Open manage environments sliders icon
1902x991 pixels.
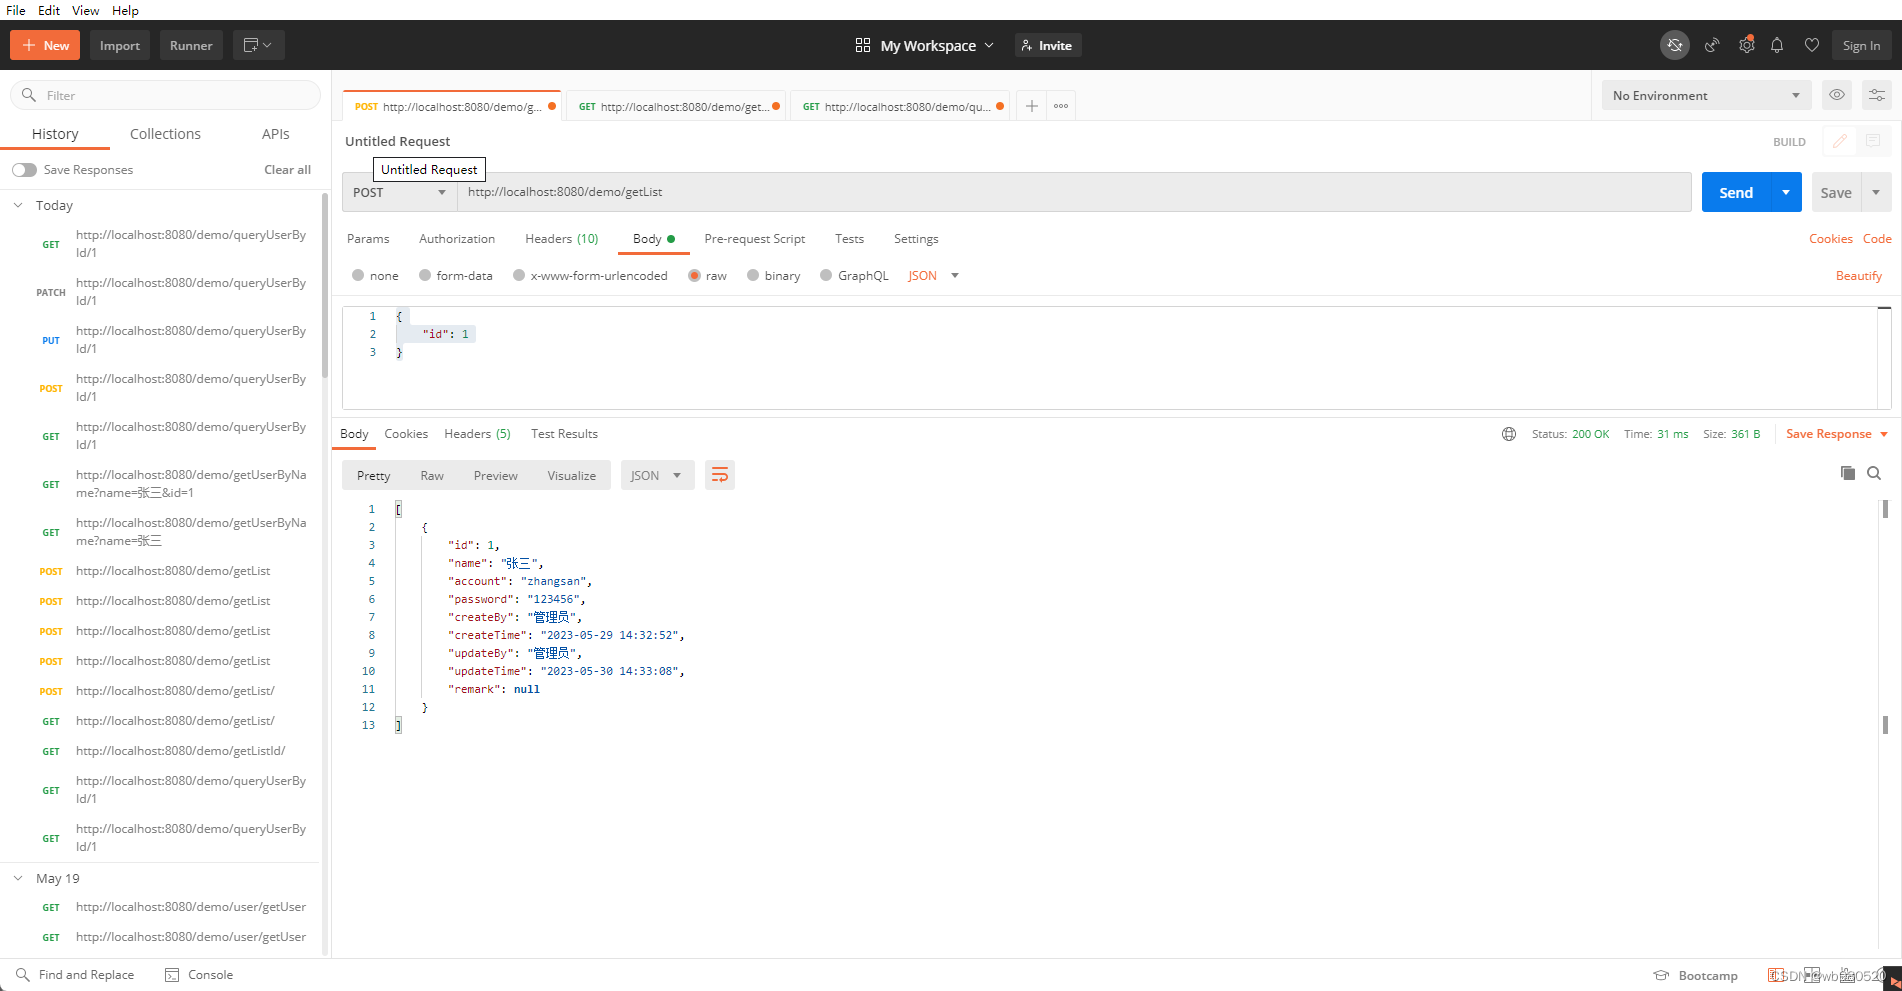tap(1877, 95)
